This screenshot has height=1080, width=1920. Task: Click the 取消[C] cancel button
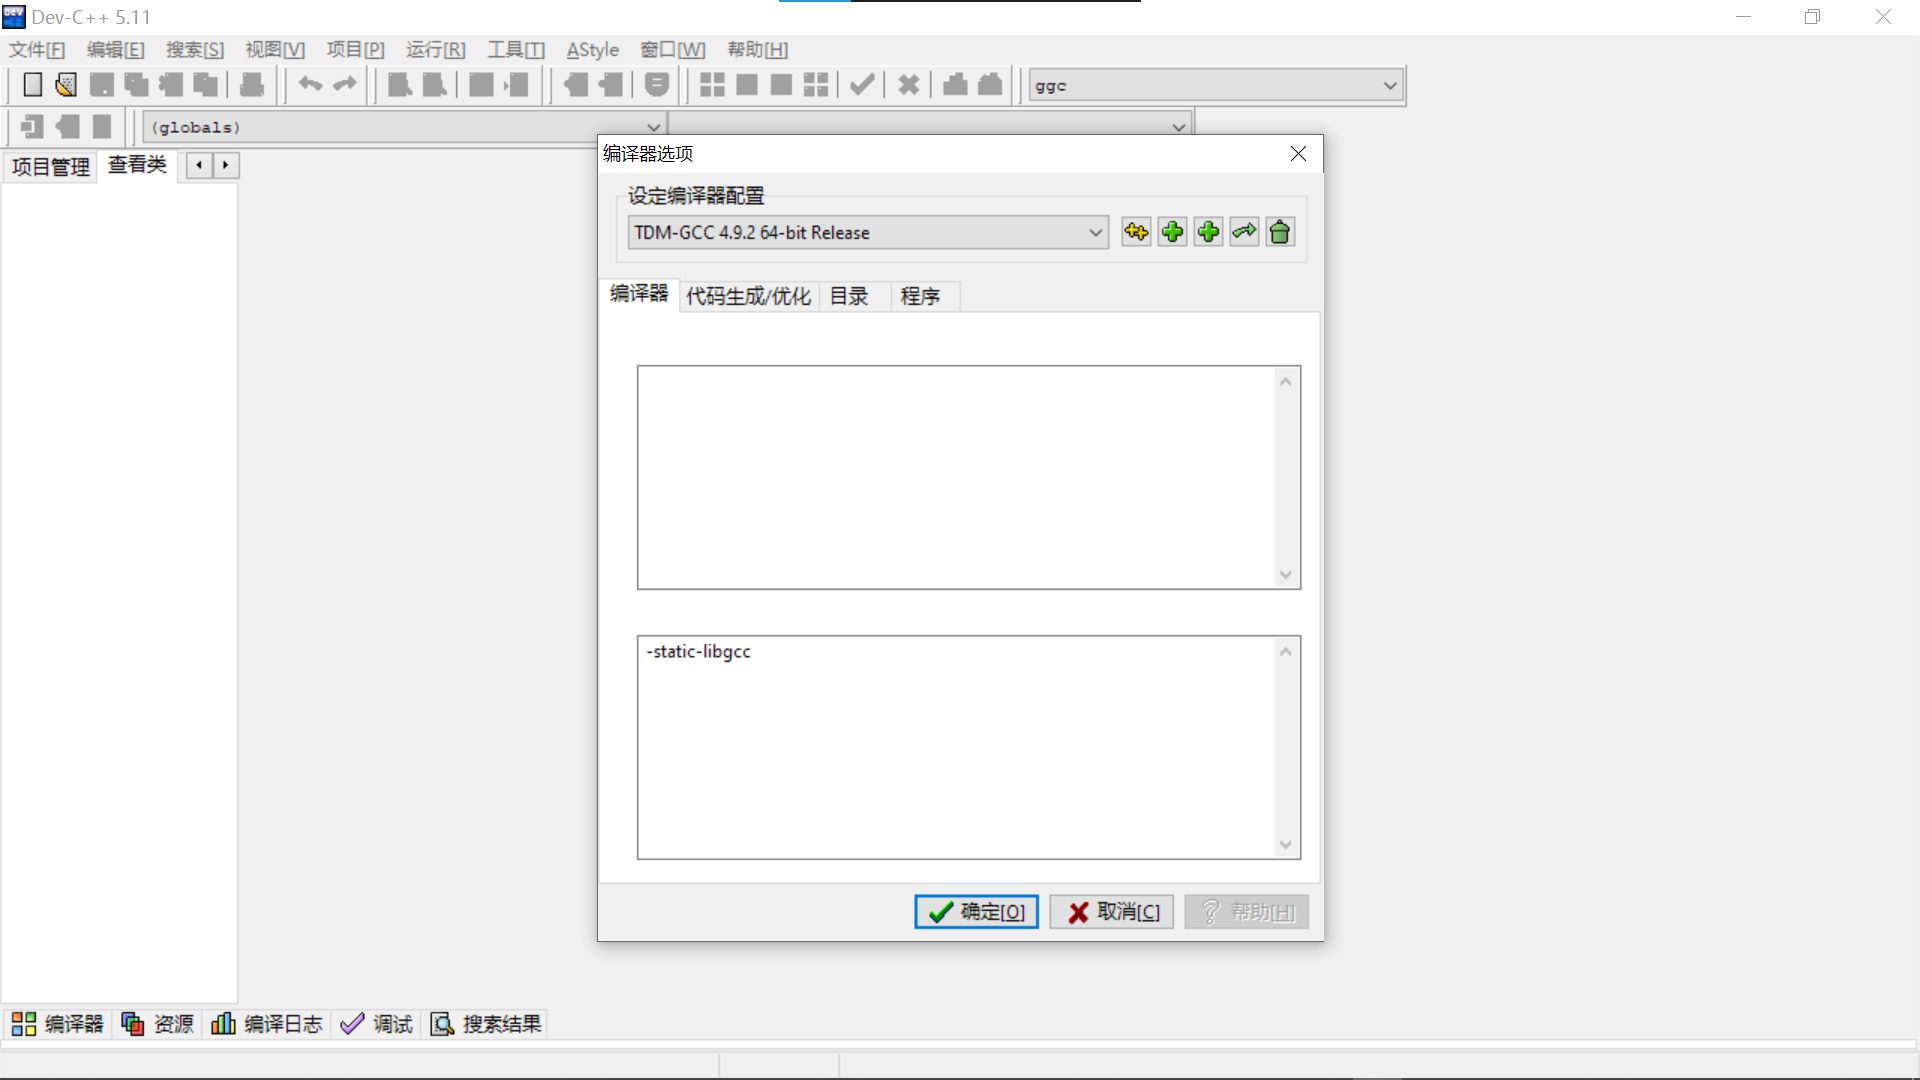(1112, 912)
